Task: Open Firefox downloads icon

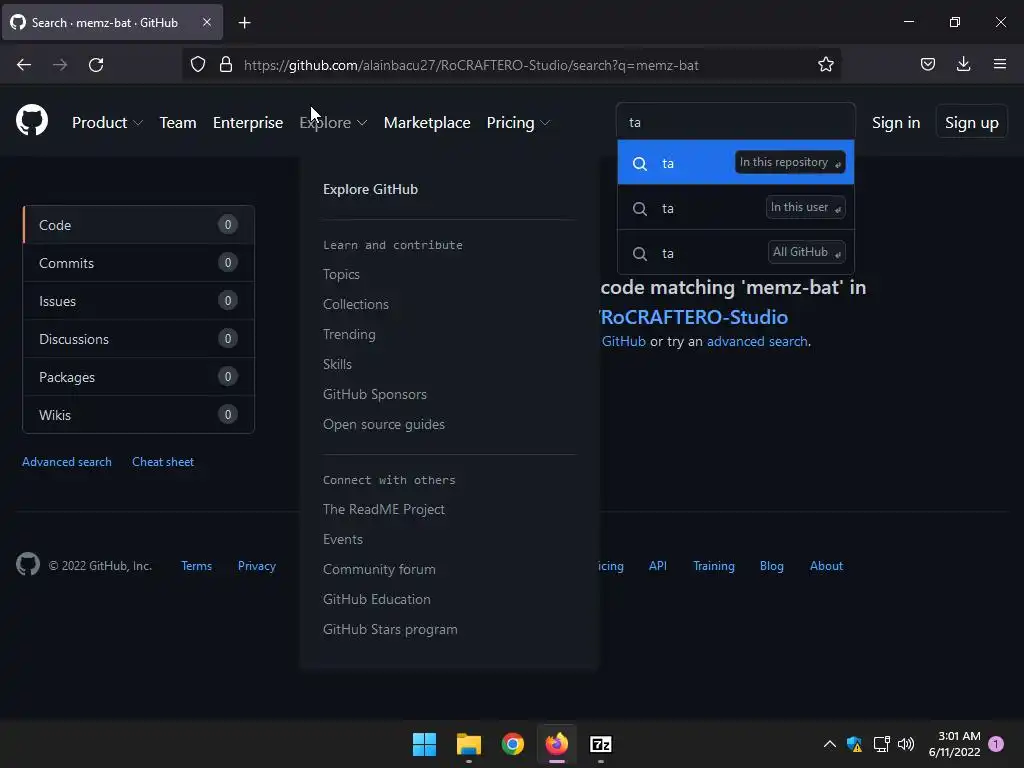Action: tap(963, 64)
